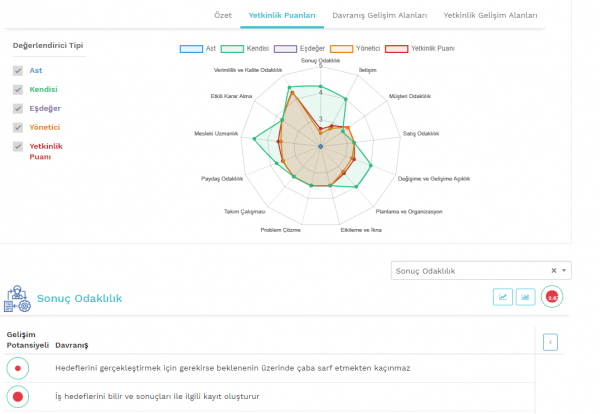Clear the Sonuç Odaklılık selection
Image resolution: width=600 pixels, height=414 pixels.
(553, 270)
